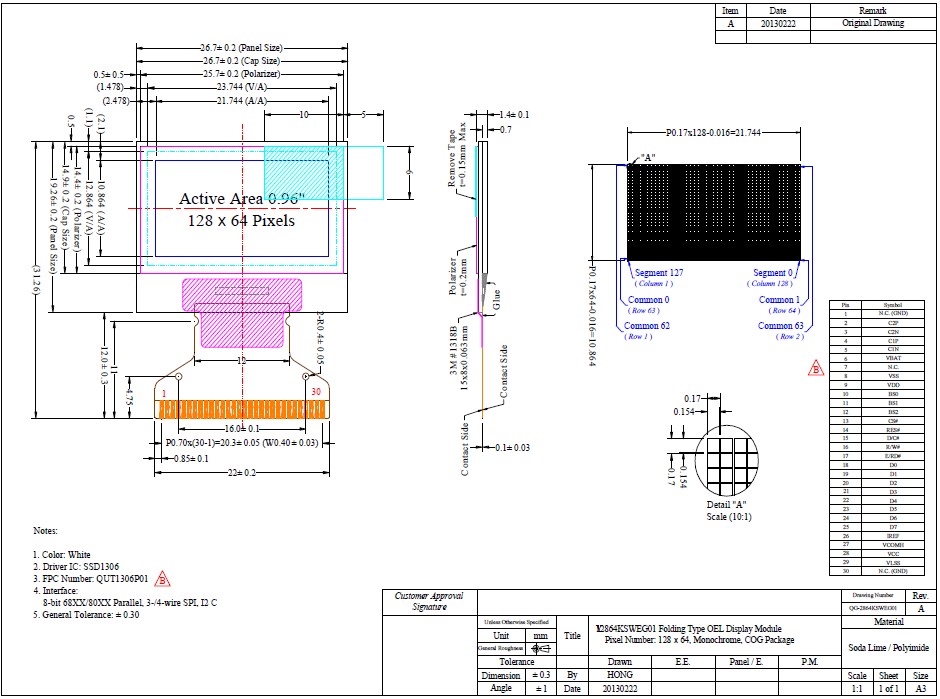940x699 pixels.
Task: Click the '0.1± 0.03' FPC thickness dimension
Action: (513, 447)
